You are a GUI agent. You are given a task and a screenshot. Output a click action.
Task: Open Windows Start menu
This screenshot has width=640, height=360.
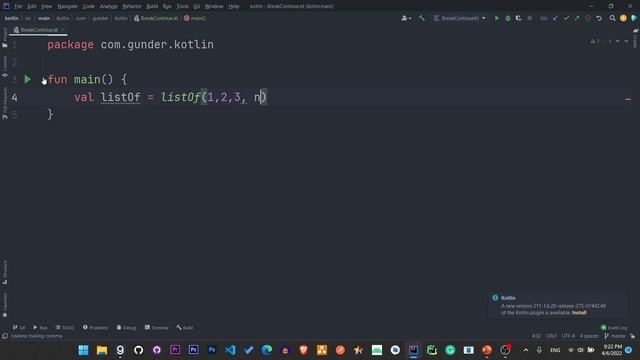(x=83, y=350)
